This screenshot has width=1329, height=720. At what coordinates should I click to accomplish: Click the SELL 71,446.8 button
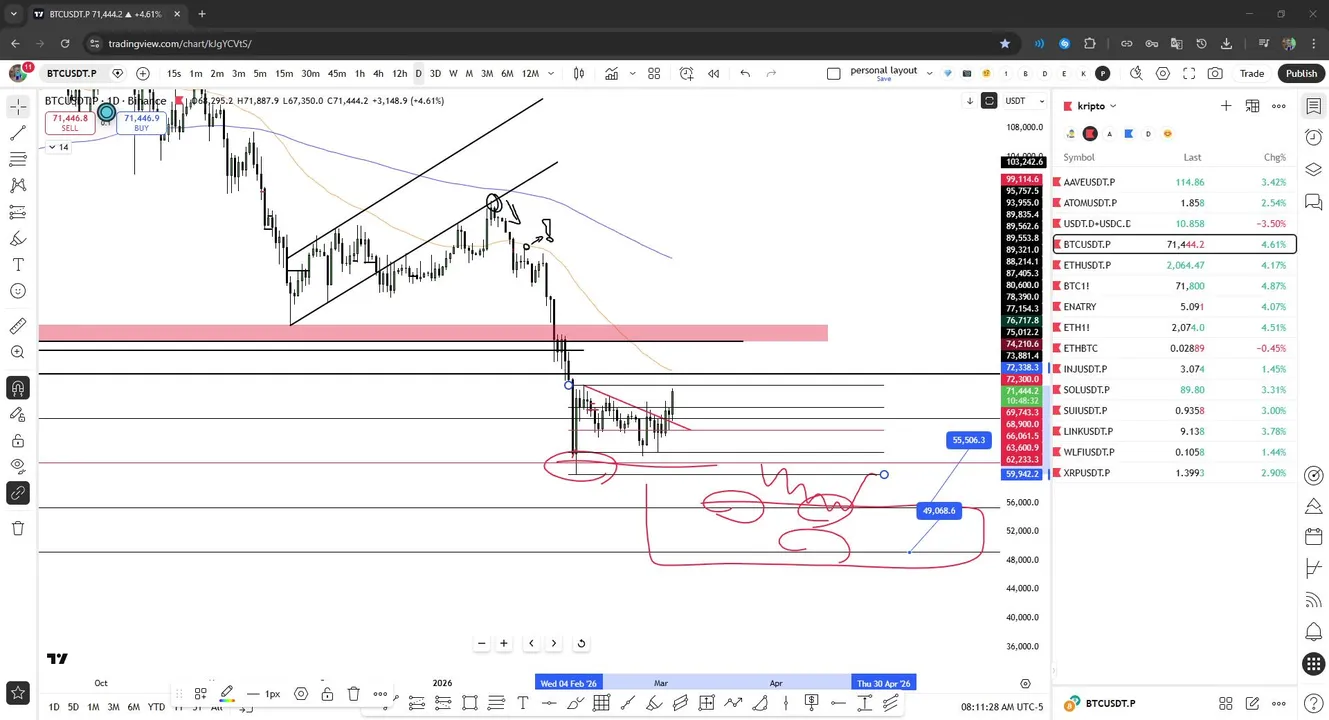(x=70, y=122)
